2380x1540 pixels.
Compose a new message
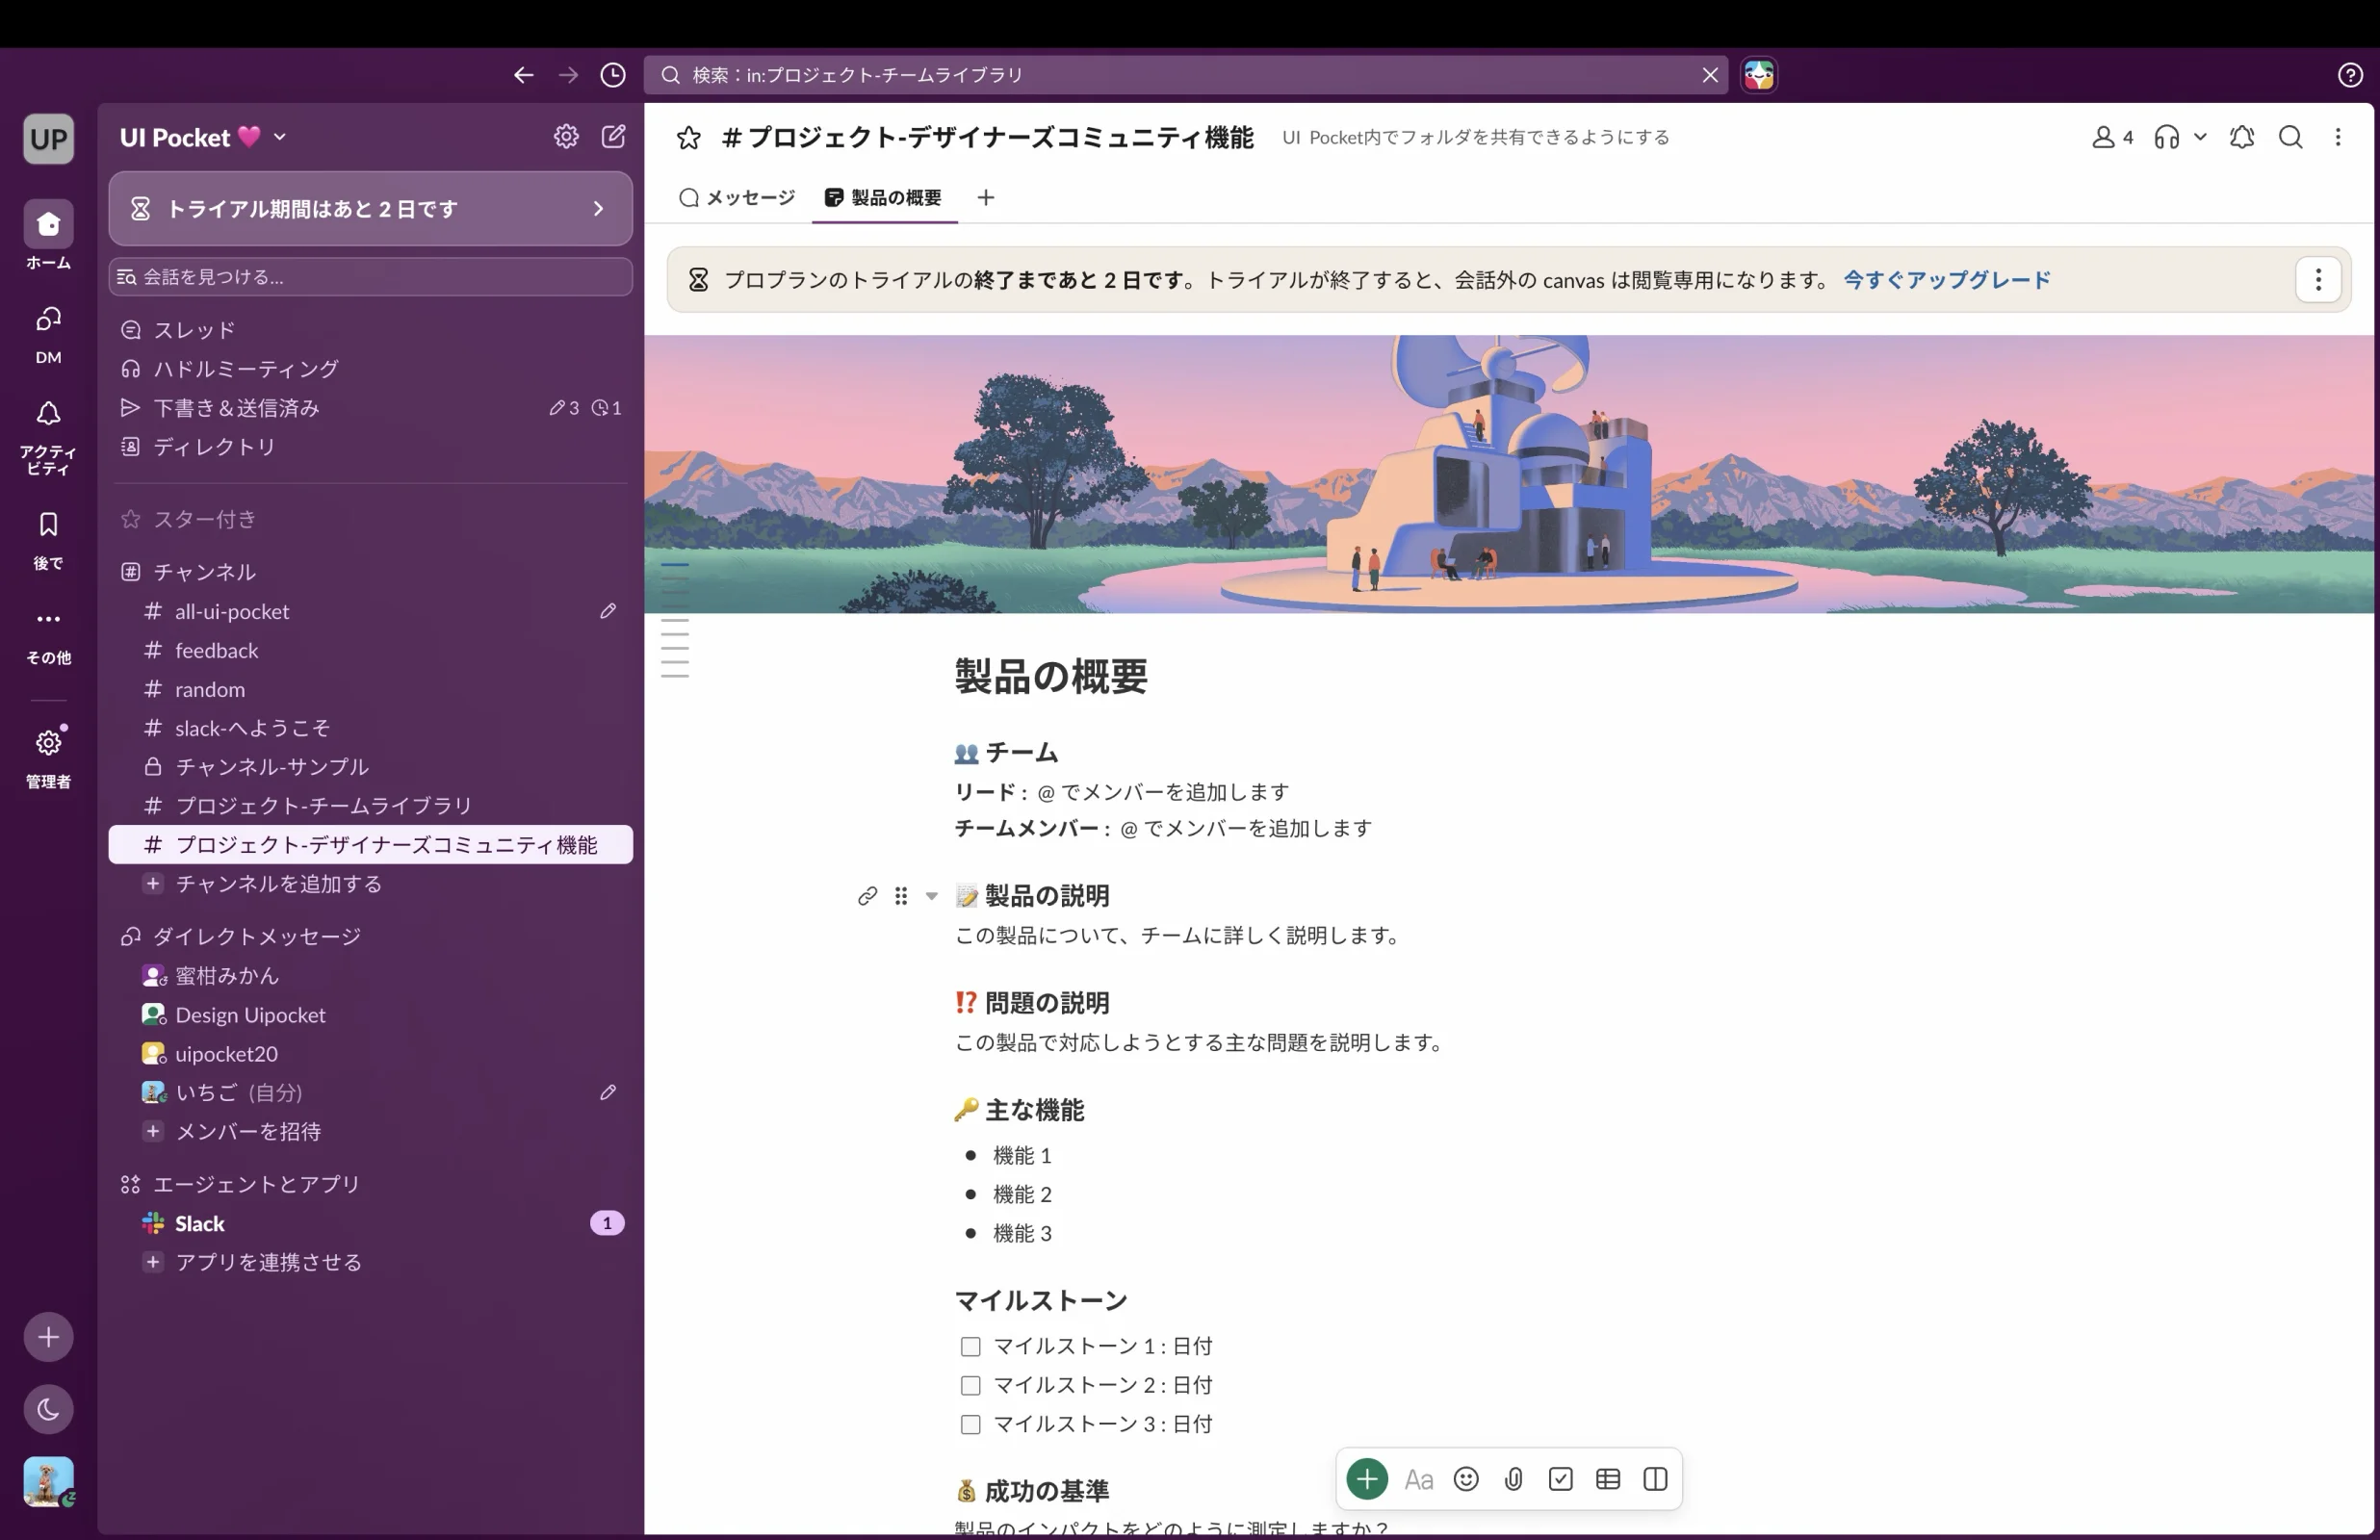pos(613,137)
